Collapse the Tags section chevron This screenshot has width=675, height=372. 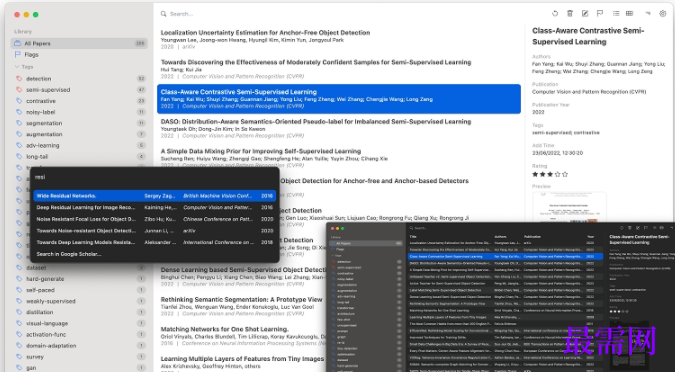coord(17,67)
